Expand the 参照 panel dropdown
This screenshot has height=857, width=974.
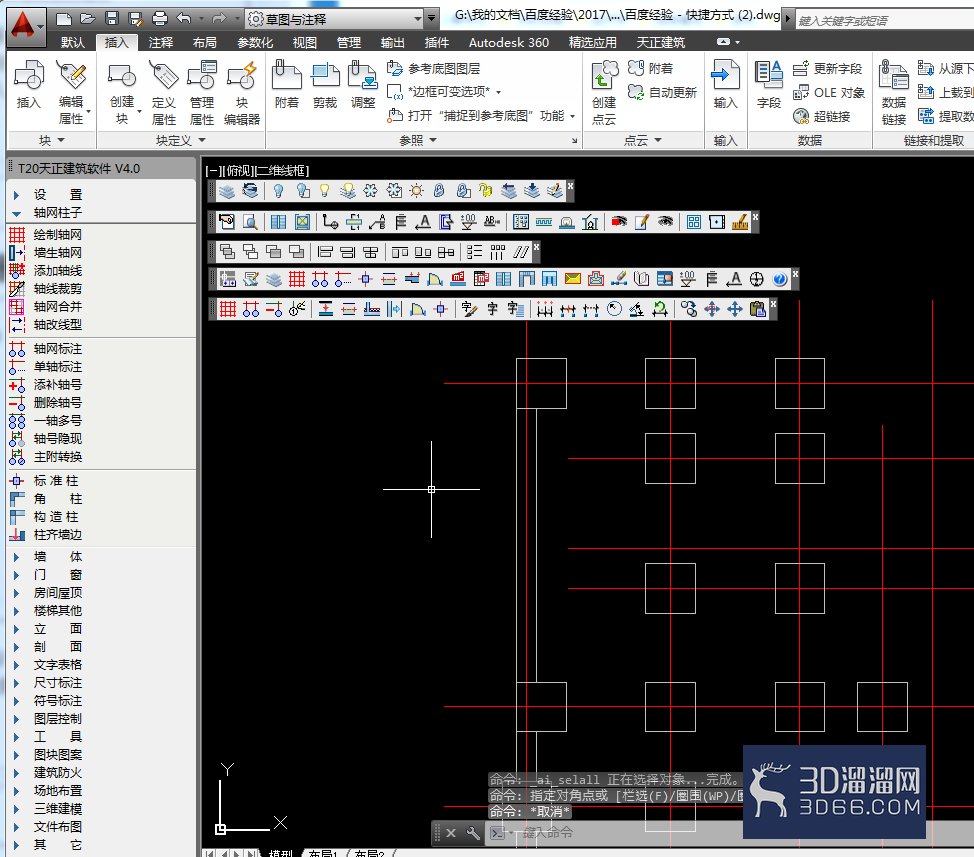click(417, 141)
